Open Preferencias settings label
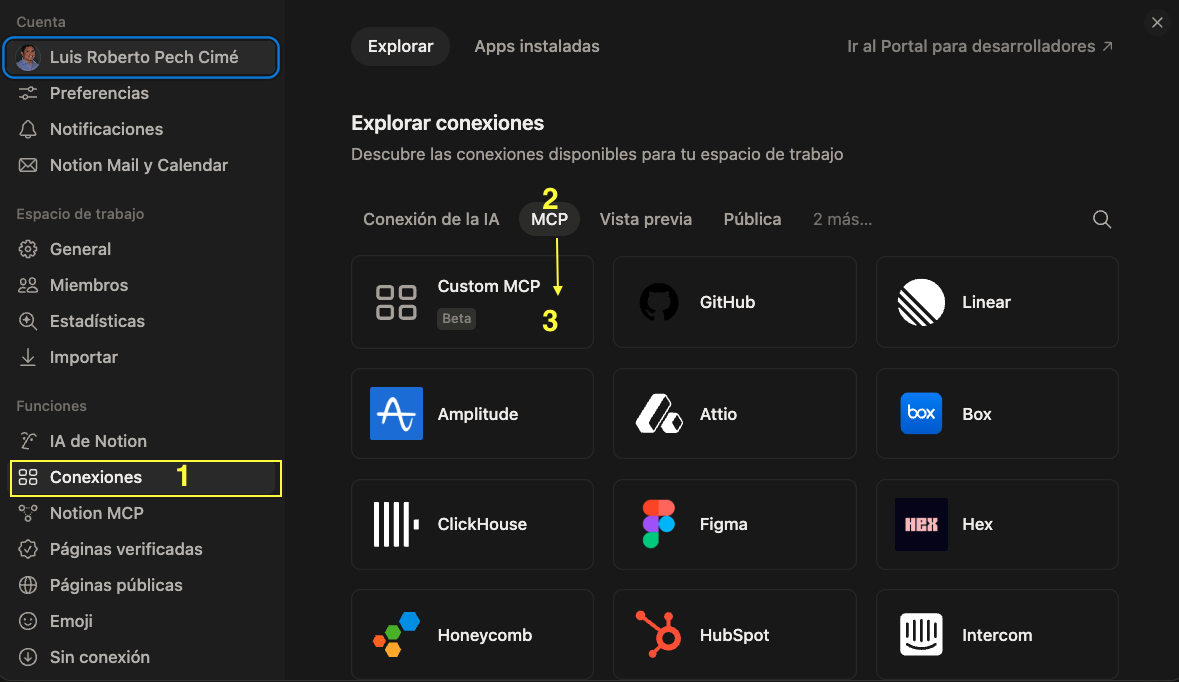This screenshot has width=1179, height=682. point(99,93)
